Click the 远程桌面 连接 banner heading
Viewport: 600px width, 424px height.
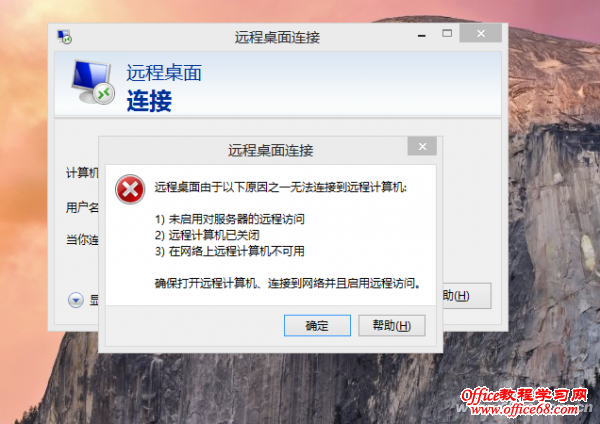pyautogui.click(x=164, y=88)
